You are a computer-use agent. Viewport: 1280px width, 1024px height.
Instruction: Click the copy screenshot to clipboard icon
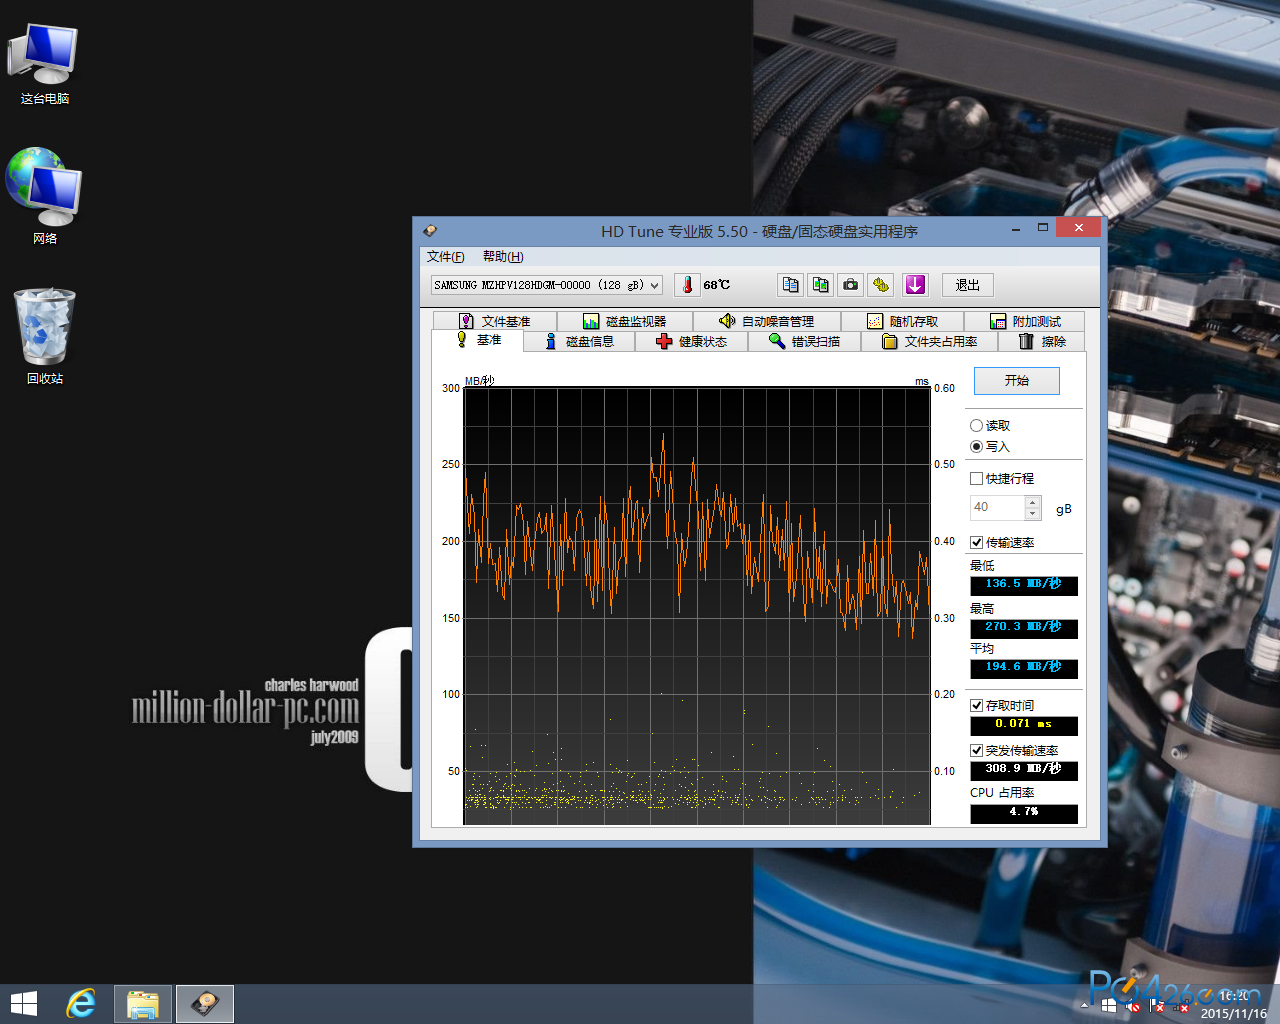pyautogui.click(x=821, y=285)
